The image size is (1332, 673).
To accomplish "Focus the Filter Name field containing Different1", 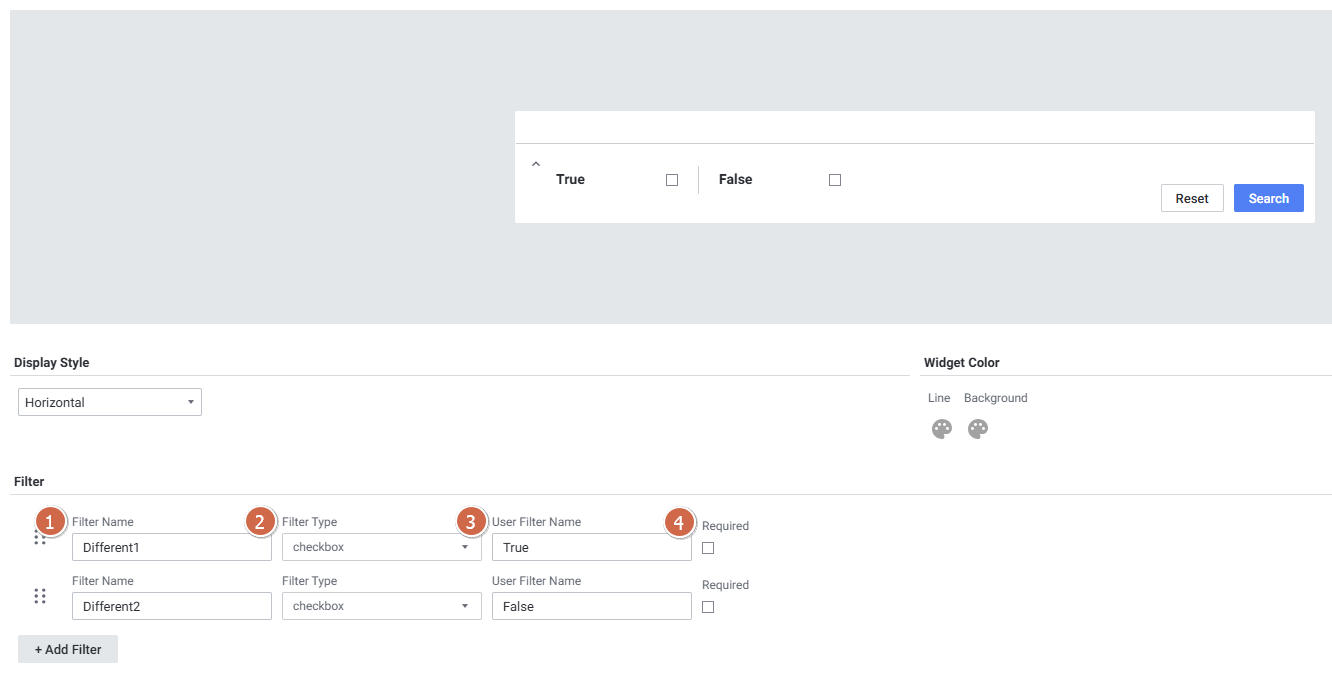I will click(171, 547).
